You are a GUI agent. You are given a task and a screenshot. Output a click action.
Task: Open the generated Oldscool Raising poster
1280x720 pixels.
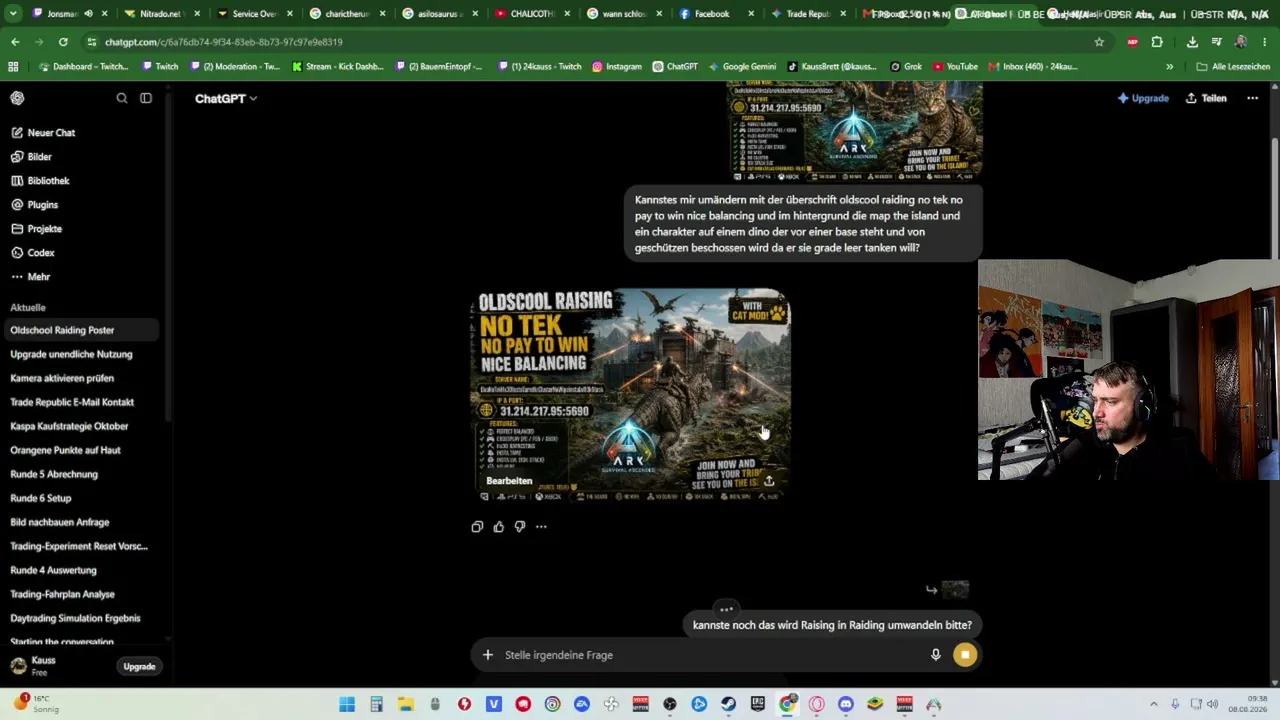pyautogui.click(x=631, y=394)
